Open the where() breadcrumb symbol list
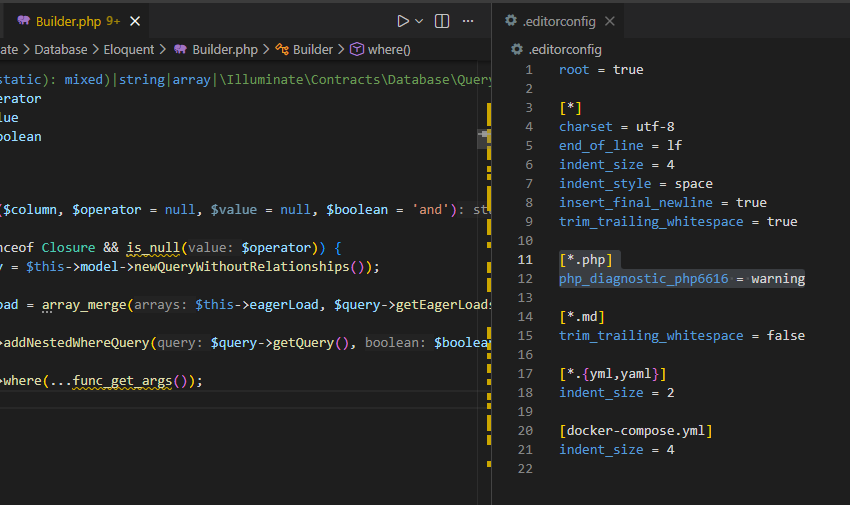The width and height of the screenshot is (850, 505). coord(389,49)
